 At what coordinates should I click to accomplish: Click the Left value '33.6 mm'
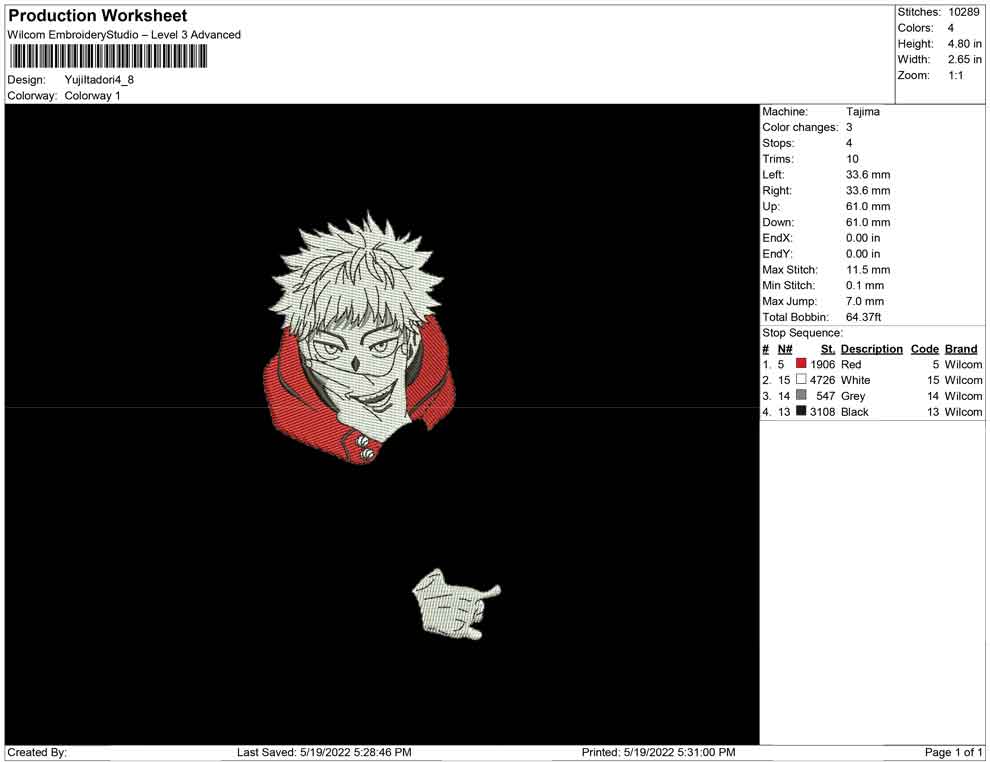[x=868, y=175]
